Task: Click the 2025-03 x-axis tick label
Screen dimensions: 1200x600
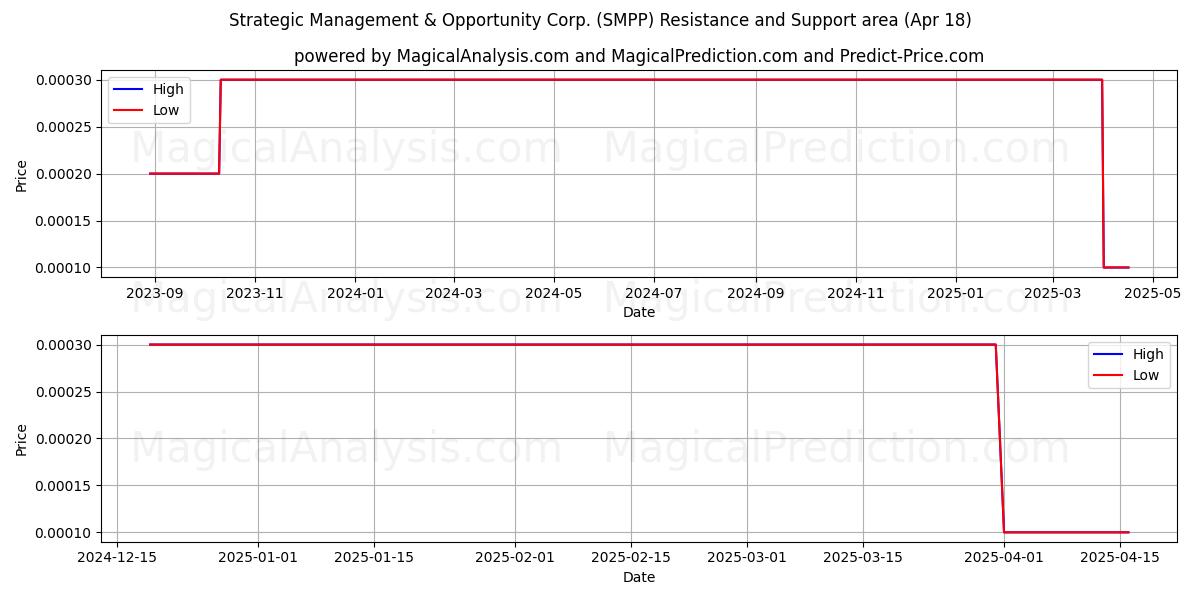Action: 1052,294
